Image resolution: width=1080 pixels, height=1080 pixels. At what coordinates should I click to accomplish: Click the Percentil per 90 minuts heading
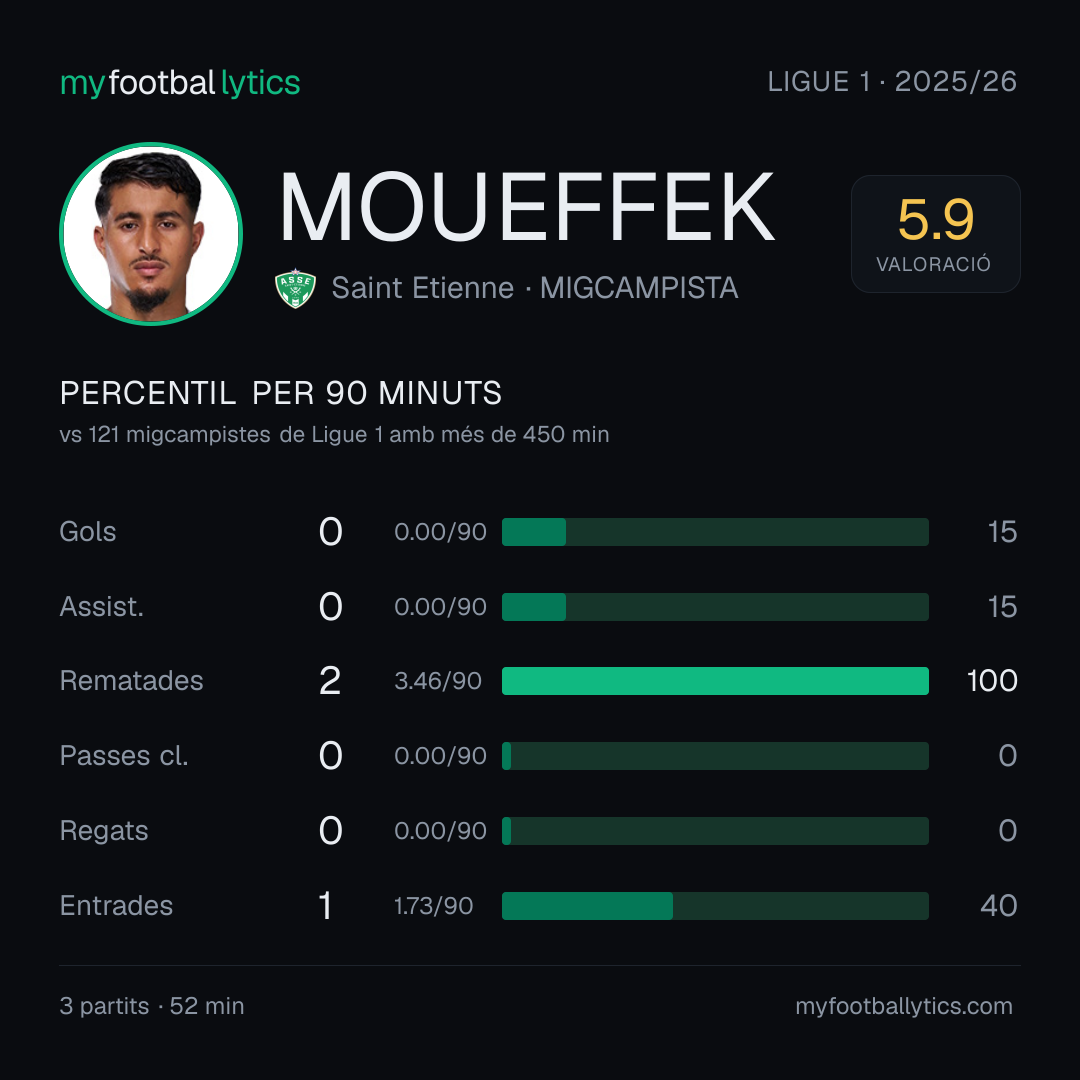[x=281, y=393]
